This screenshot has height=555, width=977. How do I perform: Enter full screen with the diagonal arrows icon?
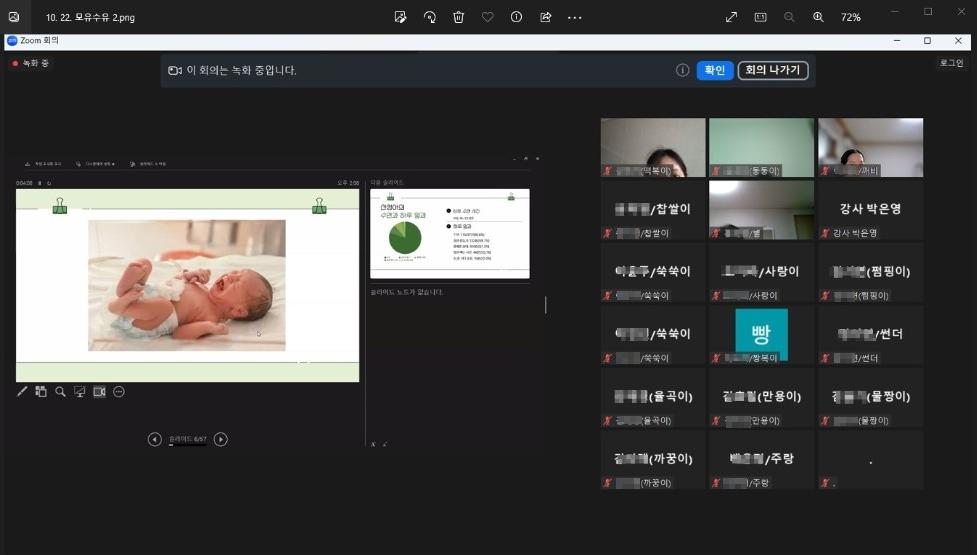pos(732,17)
